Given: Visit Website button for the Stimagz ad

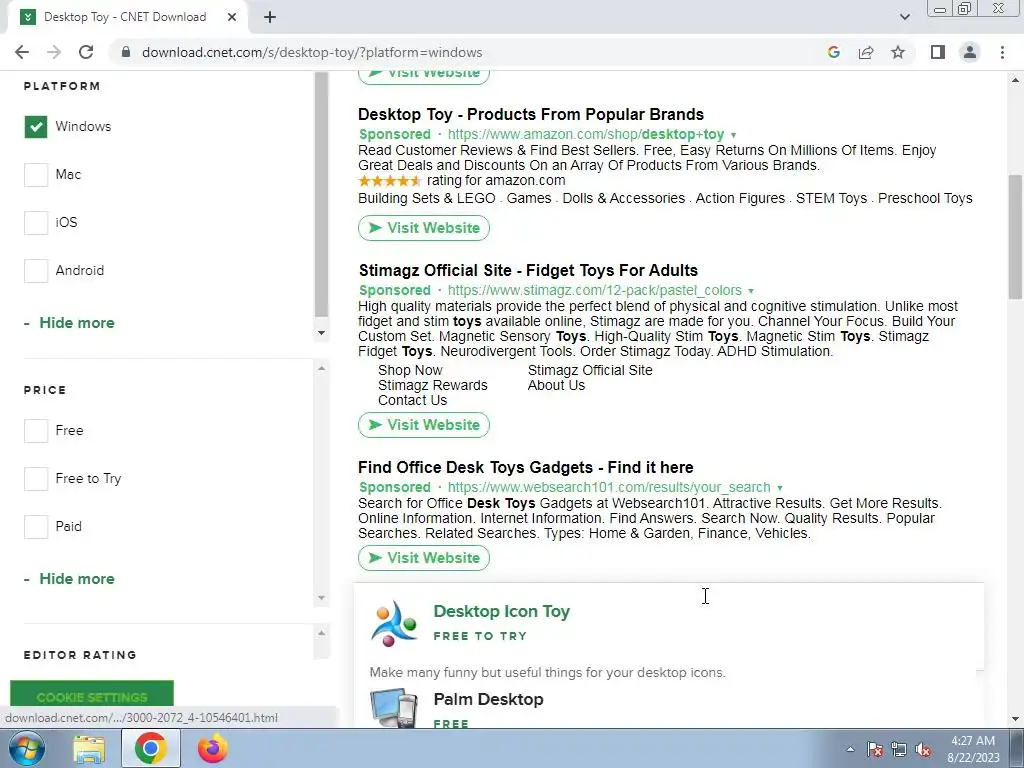Looking at the screenshot, I should click(424, 425).
